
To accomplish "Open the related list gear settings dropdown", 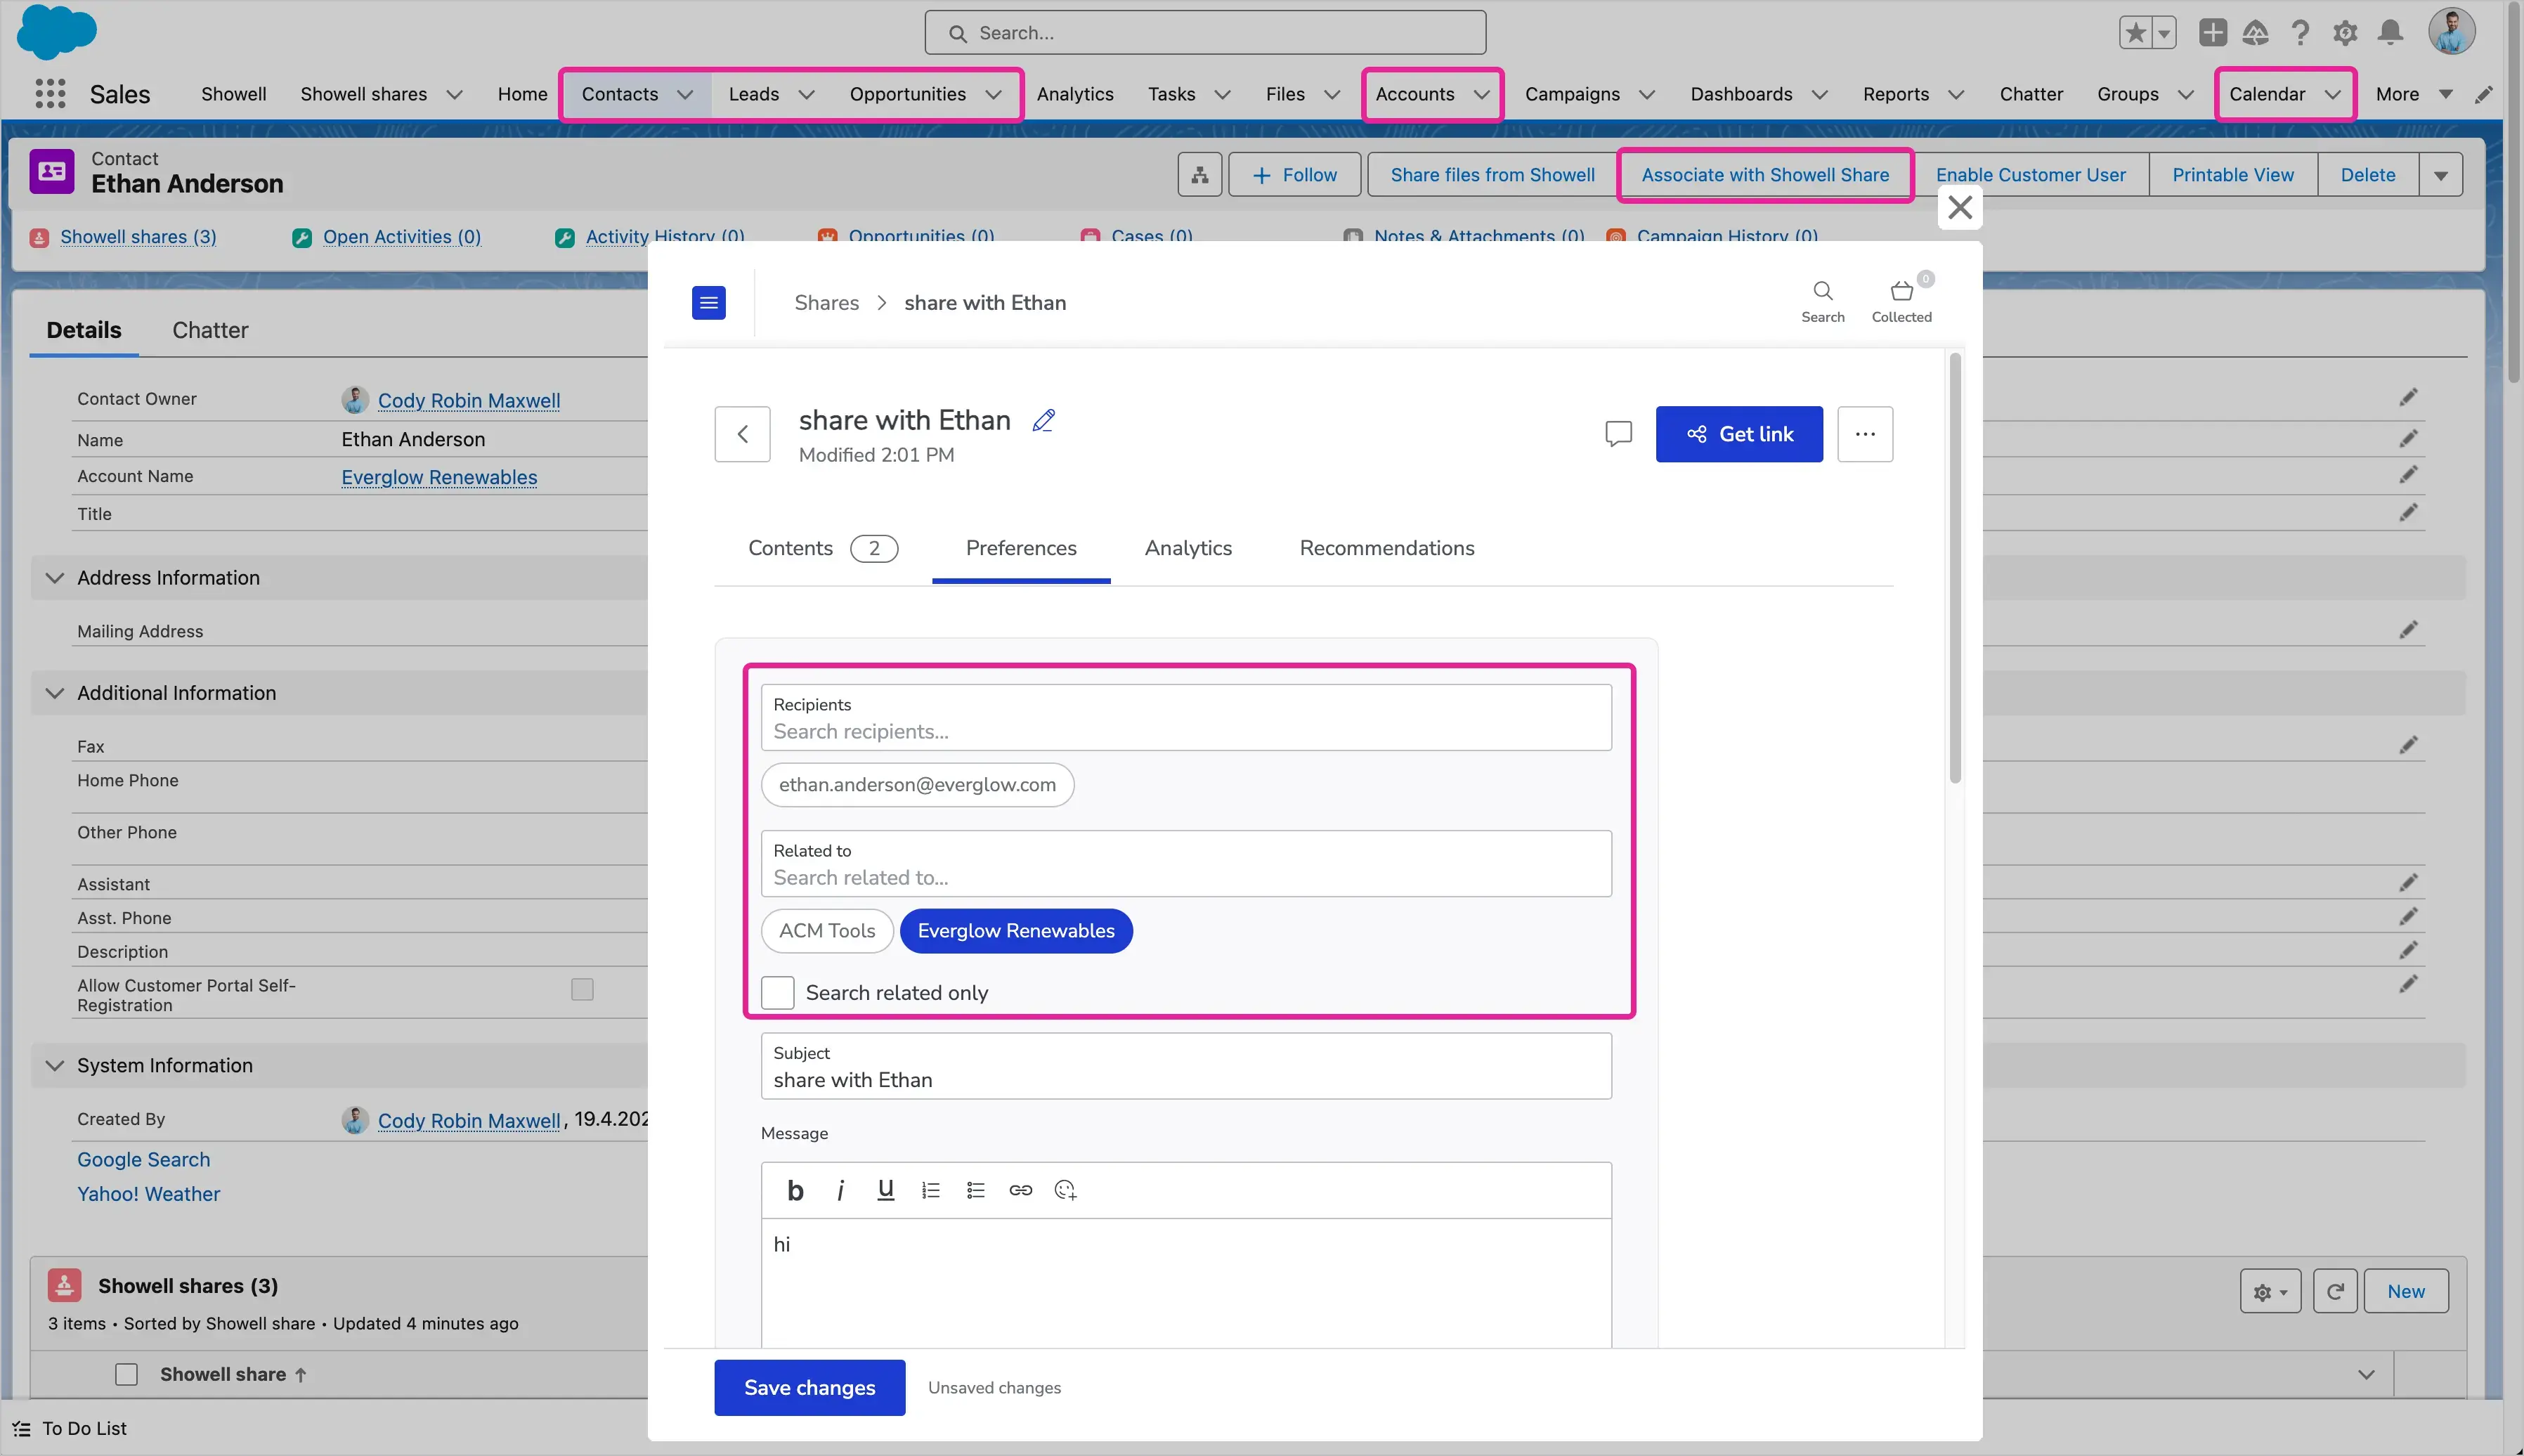I will (2270, 1291).
